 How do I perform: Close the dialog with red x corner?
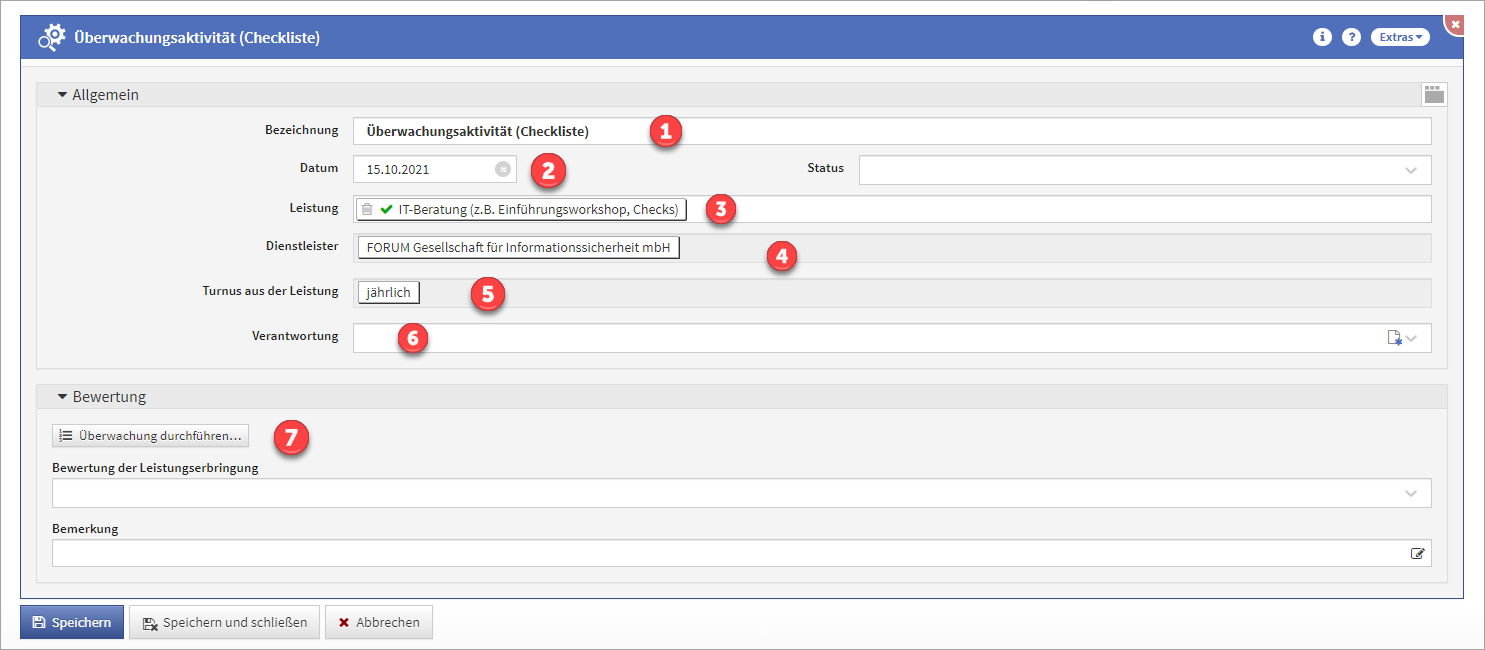tap(1455, 23)
